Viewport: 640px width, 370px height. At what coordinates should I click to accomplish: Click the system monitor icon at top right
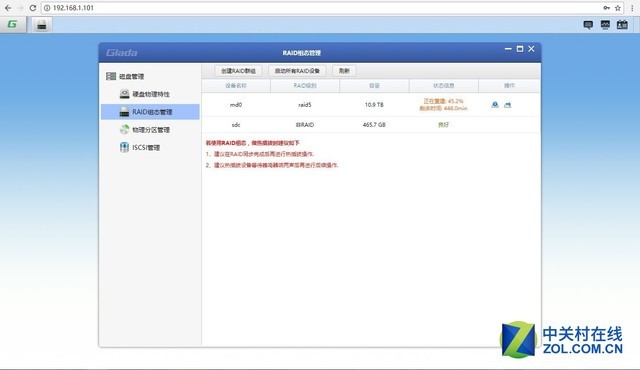pos(605,25)
